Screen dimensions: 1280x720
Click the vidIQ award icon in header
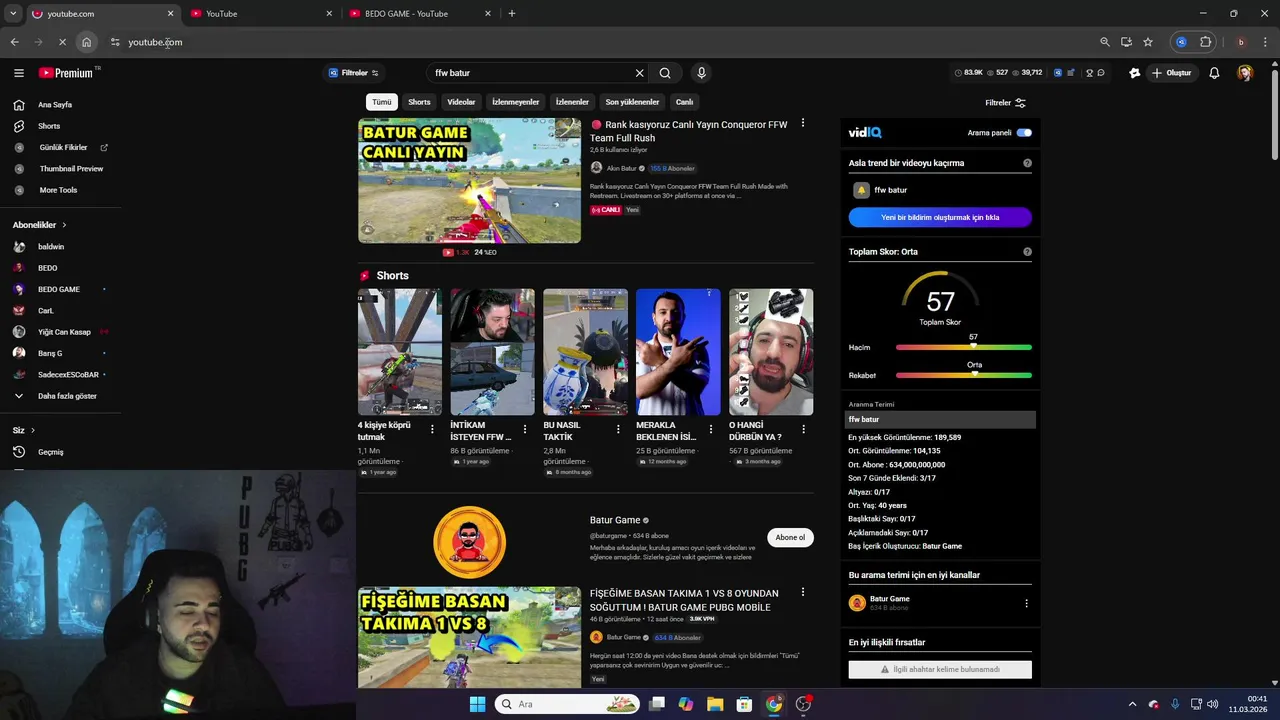click(1089, 73)
